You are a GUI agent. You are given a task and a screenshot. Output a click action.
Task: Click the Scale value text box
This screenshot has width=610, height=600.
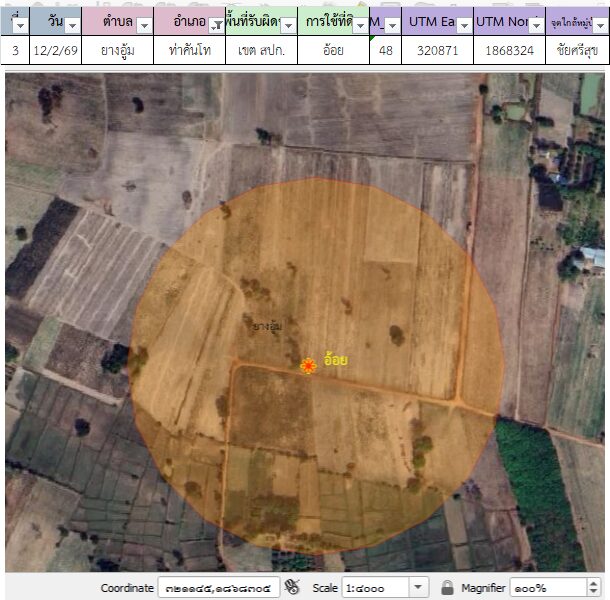375,587
